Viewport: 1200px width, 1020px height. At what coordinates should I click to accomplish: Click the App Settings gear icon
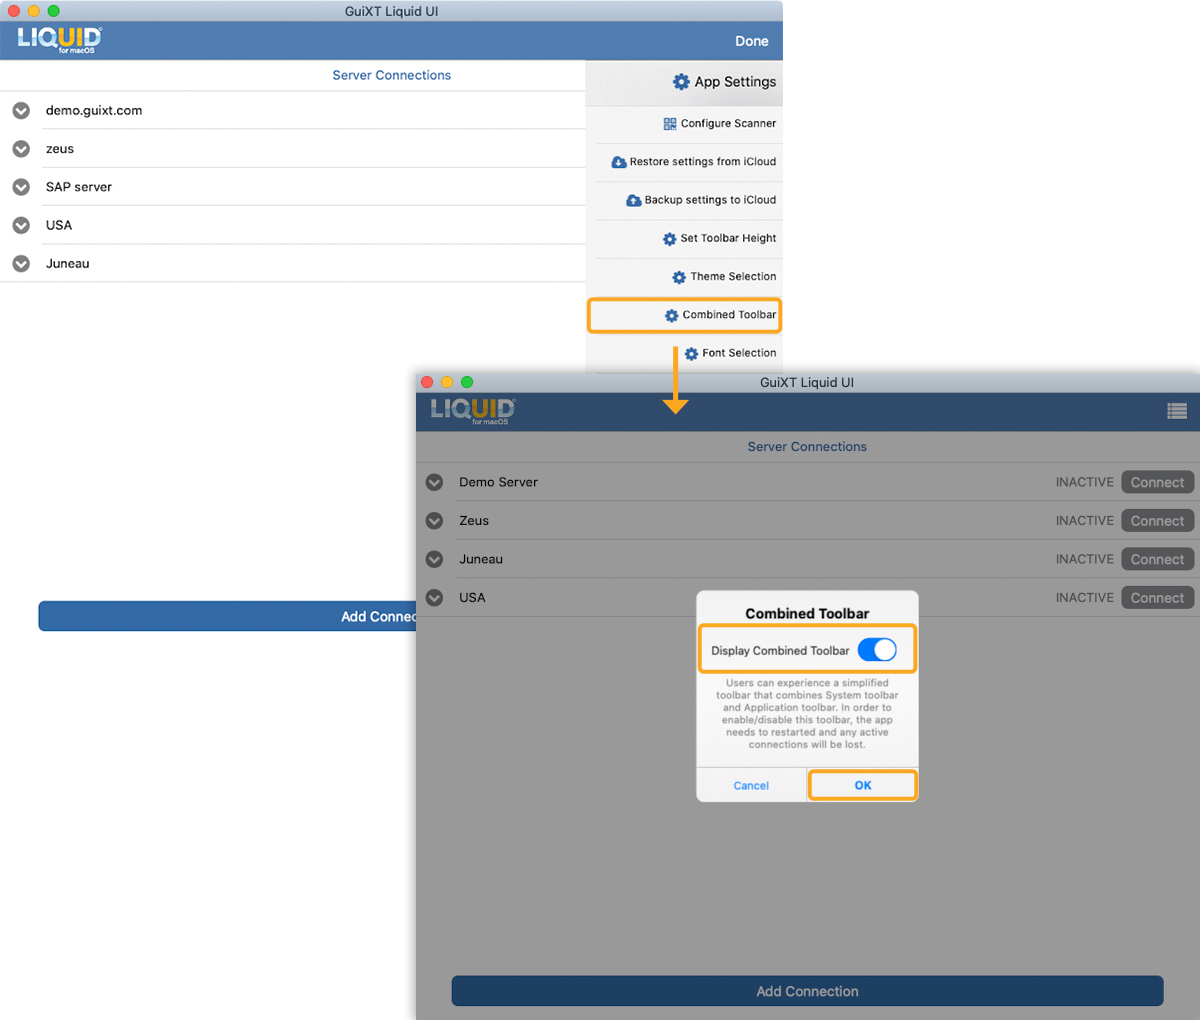click(681, 82)
